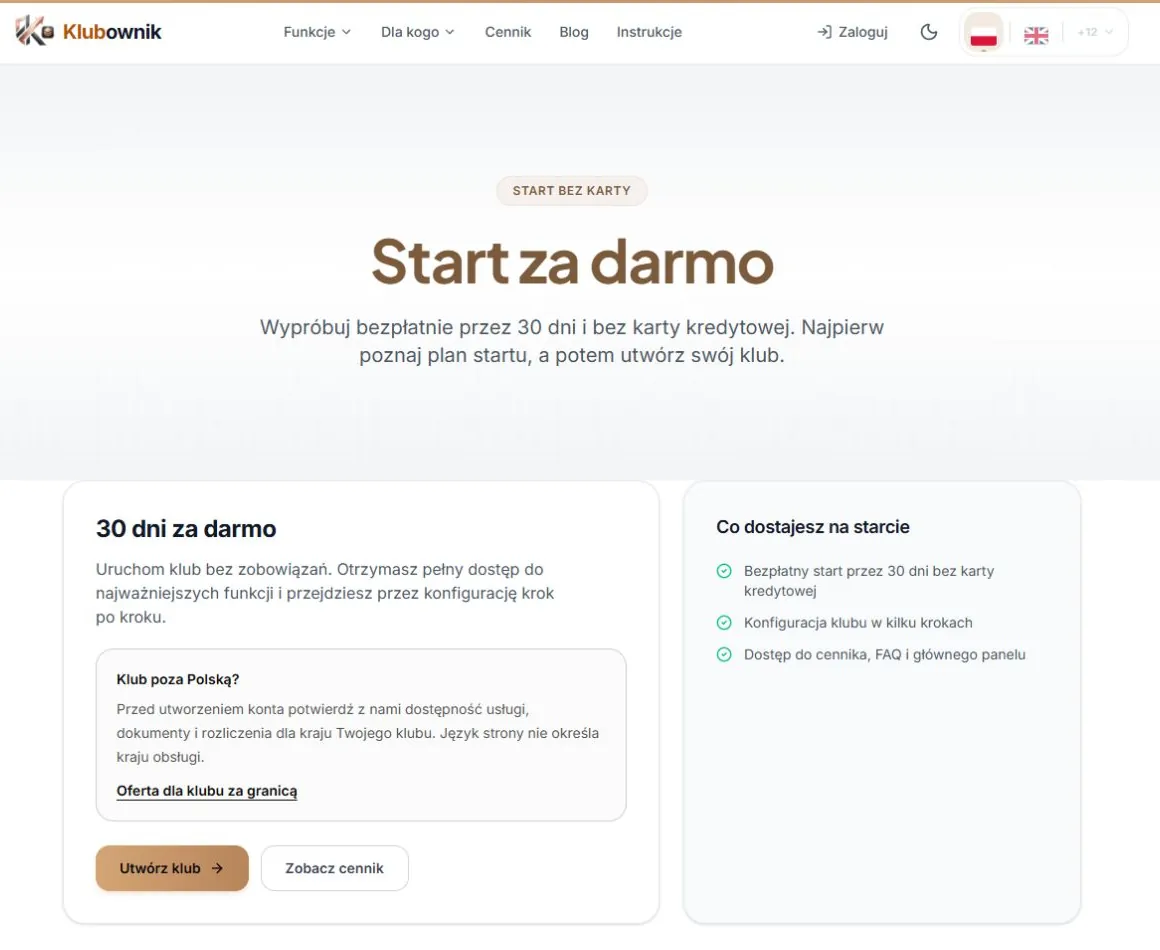
Task: Click the Utwórz klub button
Action: pos(172,868)
